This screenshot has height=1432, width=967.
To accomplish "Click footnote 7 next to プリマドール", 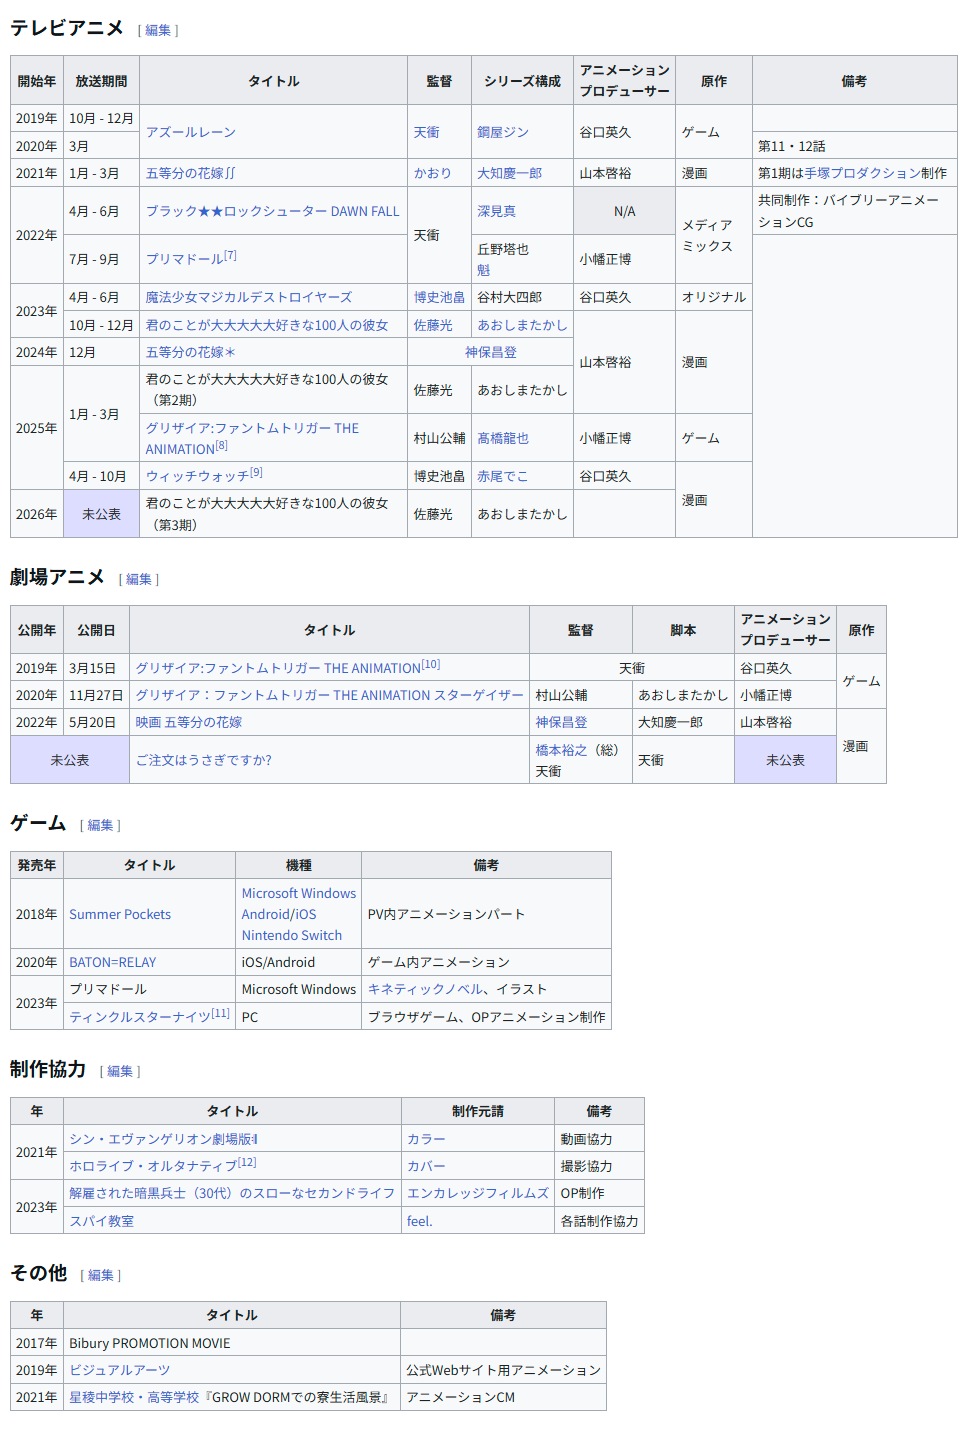I will [231, 256].
